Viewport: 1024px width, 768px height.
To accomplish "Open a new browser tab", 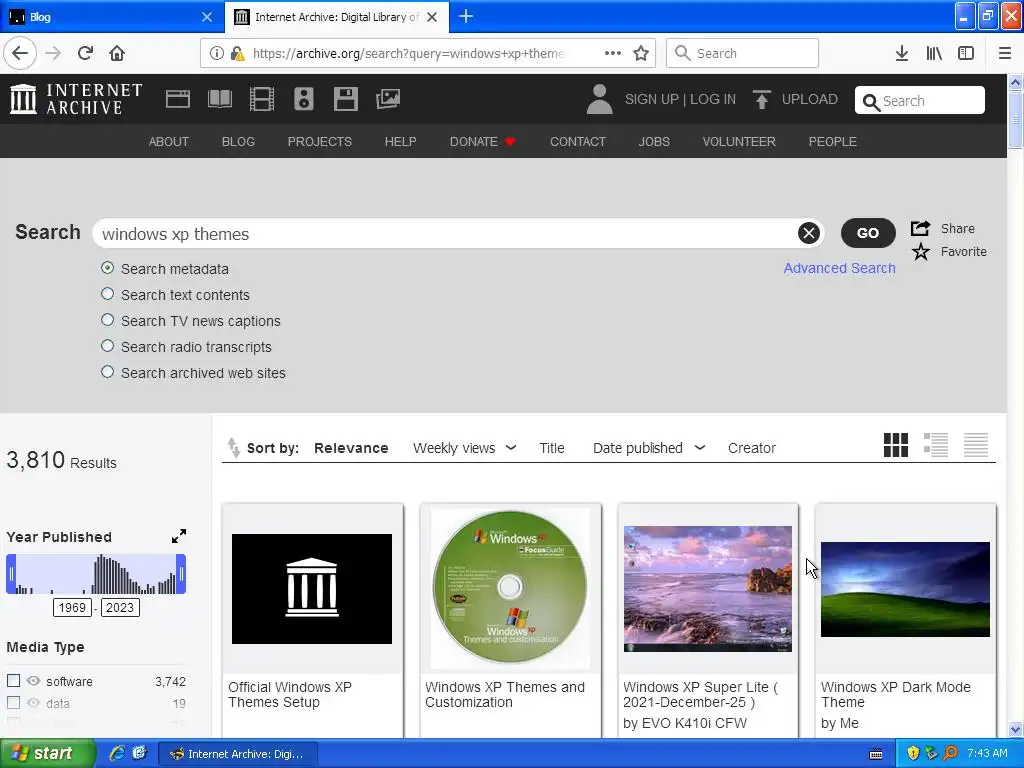I will click(466, 16).
